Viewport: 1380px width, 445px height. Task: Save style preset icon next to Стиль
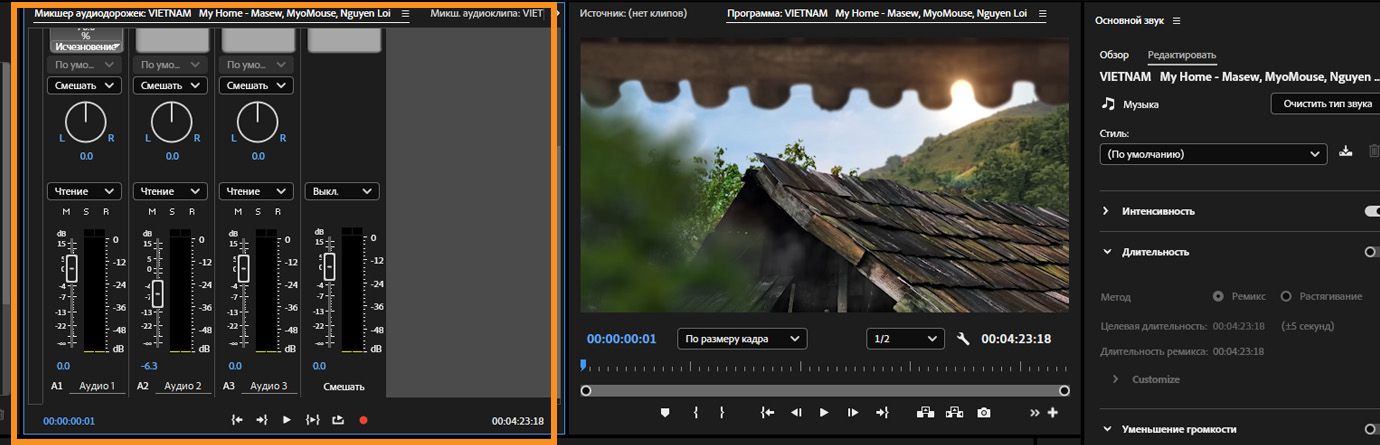1345,153
